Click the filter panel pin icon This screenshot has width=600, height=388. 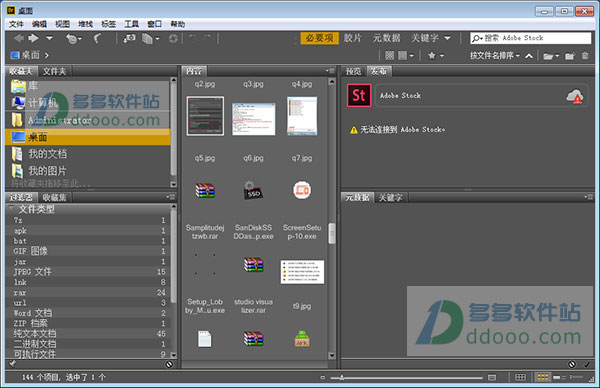pos(13,364)
